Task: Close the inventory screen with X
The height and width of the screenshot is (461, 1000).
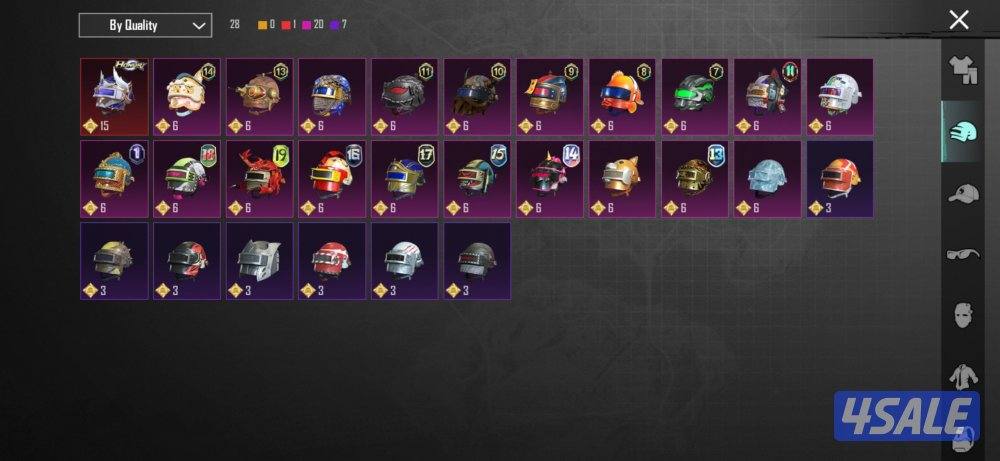Action: coord(959,20)
